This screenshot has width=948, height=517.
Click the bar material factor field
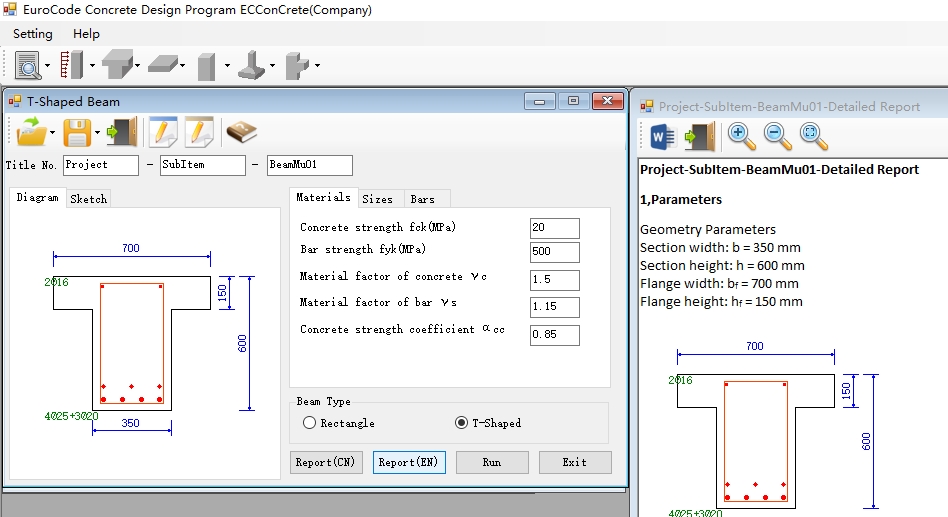pyautogui.click(x=554, y=307)
